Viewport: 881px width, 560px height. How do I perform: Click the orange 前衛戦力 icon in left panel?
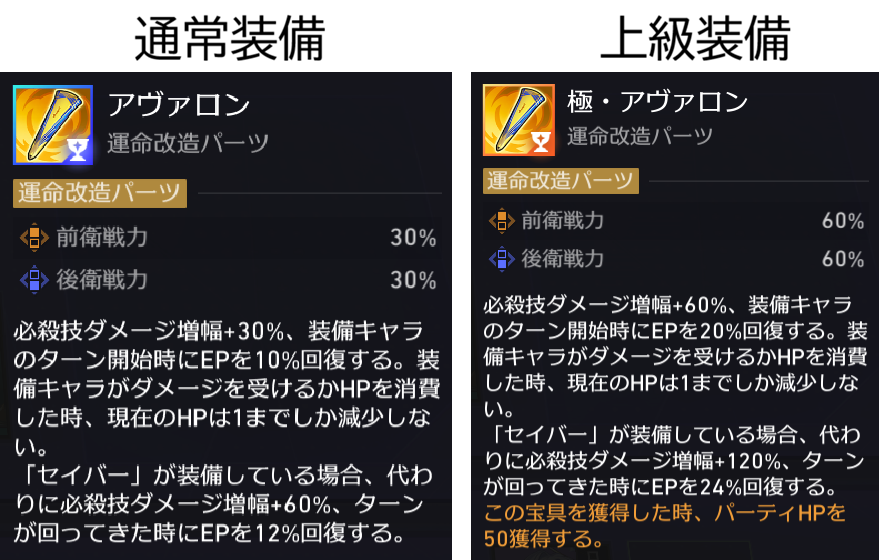(34, 237)
